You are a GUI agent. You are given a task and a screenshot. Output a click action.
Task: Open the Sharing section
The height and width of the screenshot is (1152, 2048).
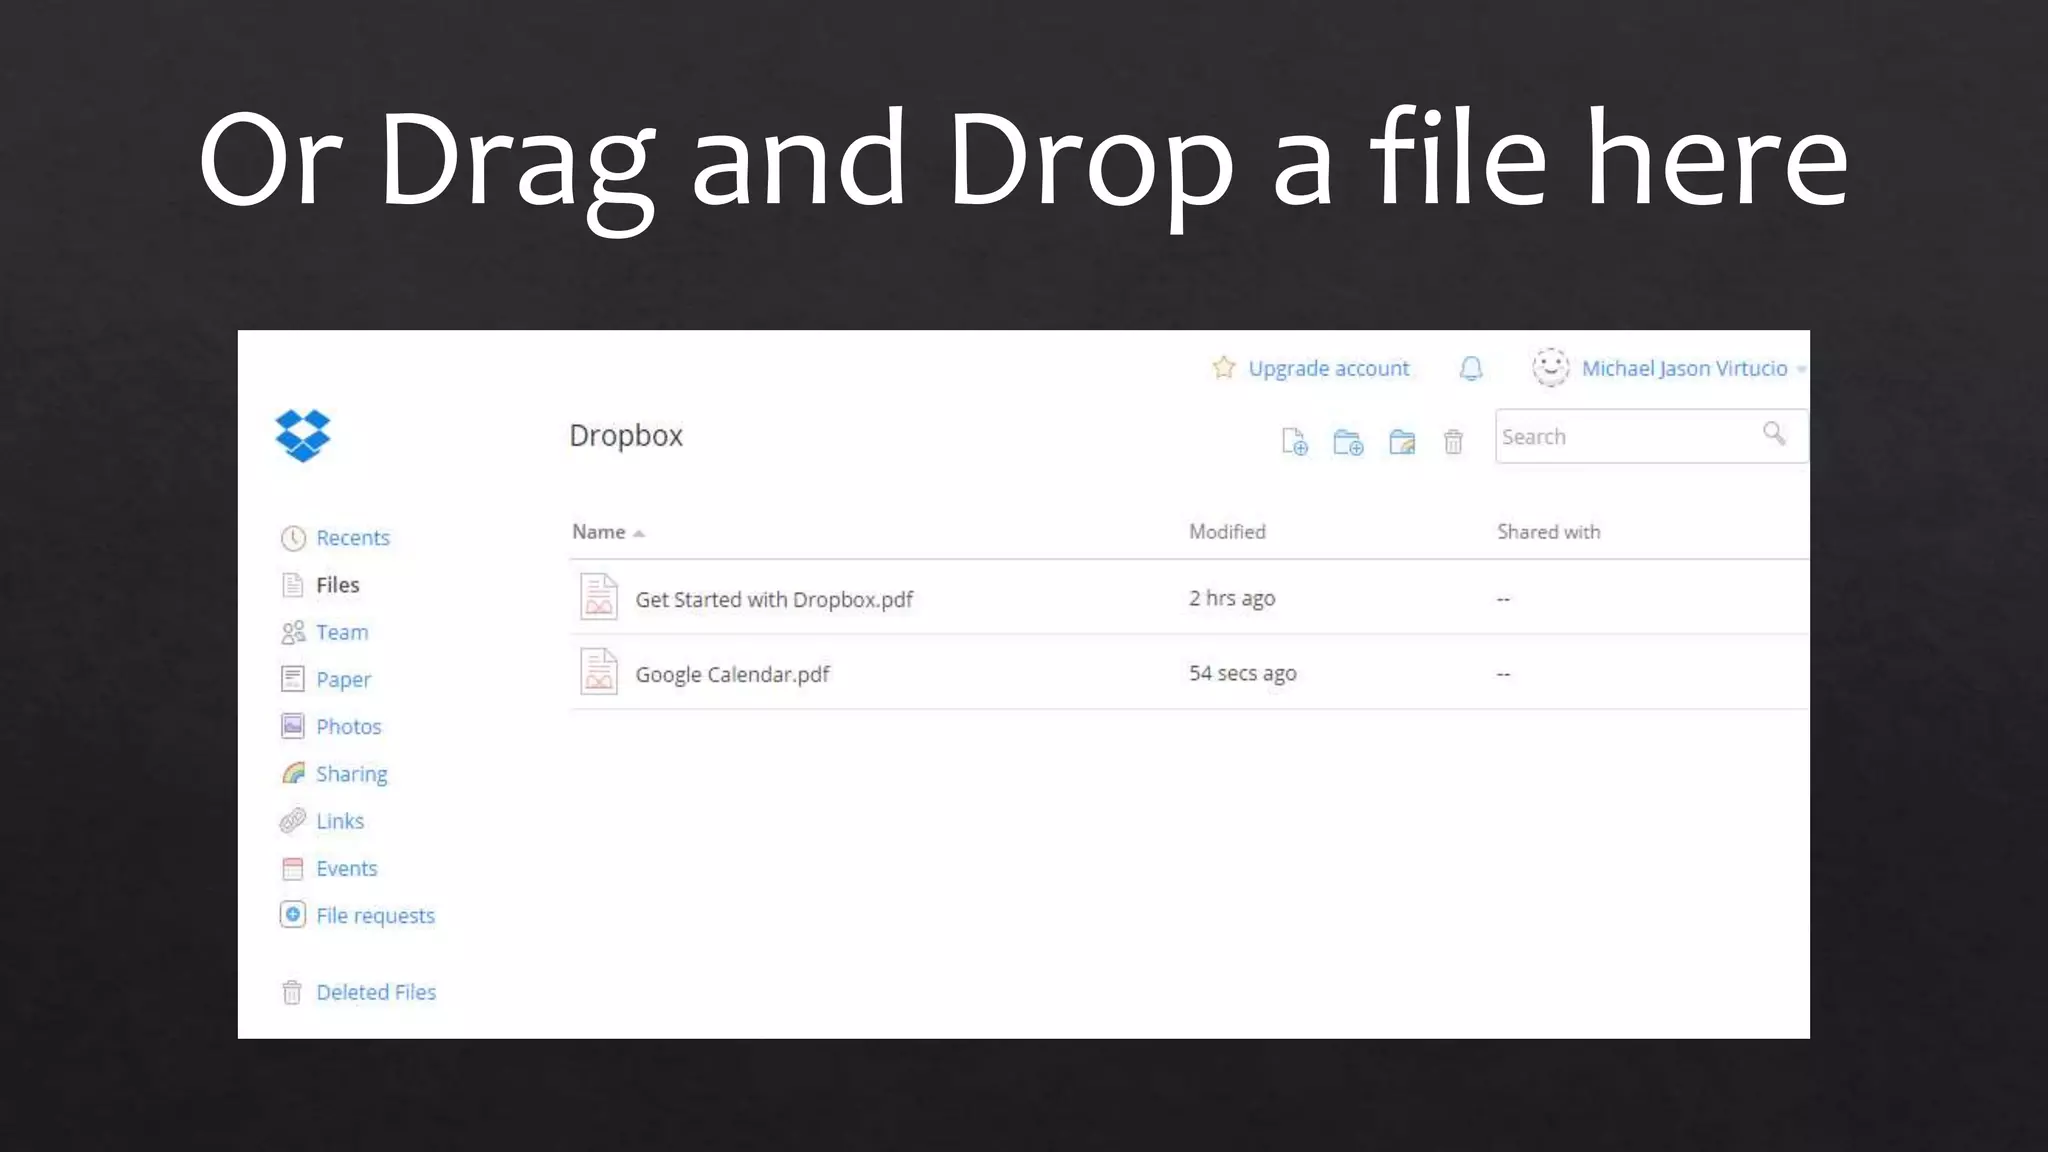coord(352,774)
